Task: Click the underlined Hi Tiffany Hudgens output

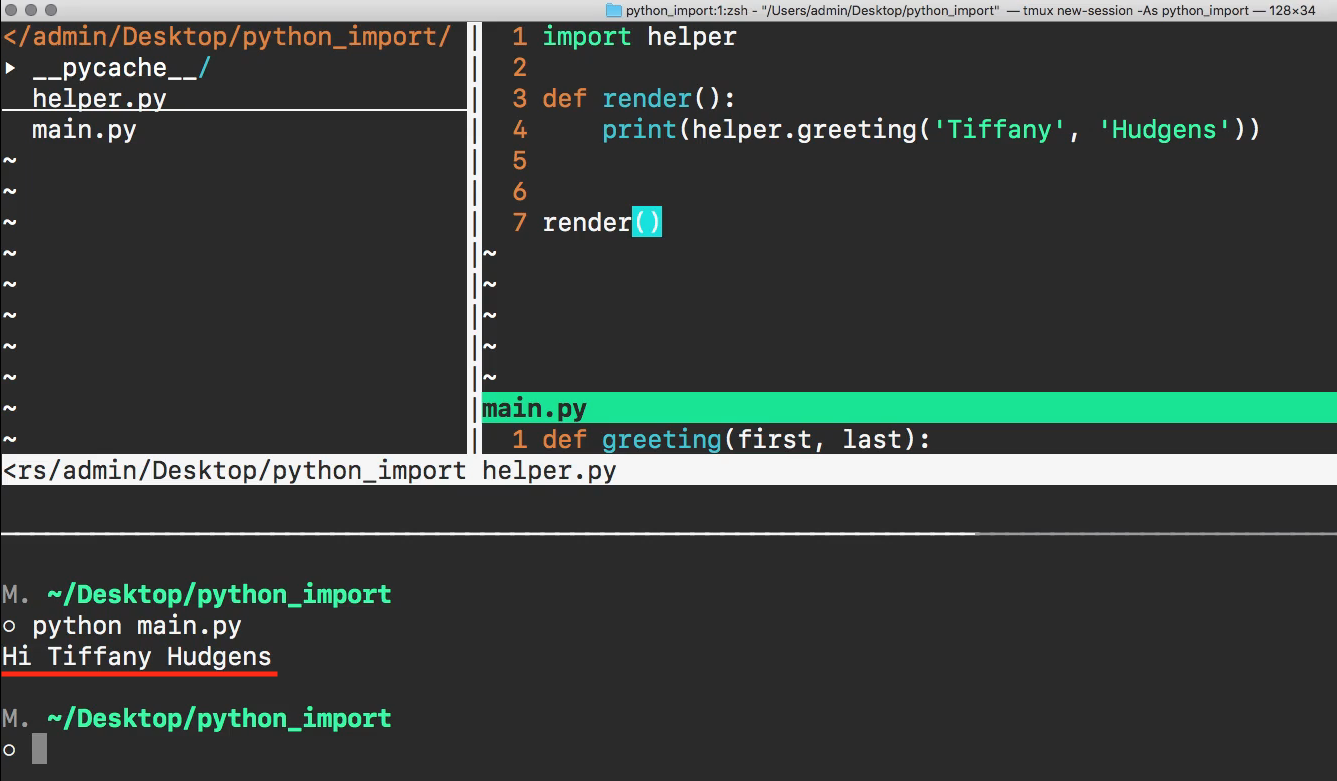Action: point(137,657)
